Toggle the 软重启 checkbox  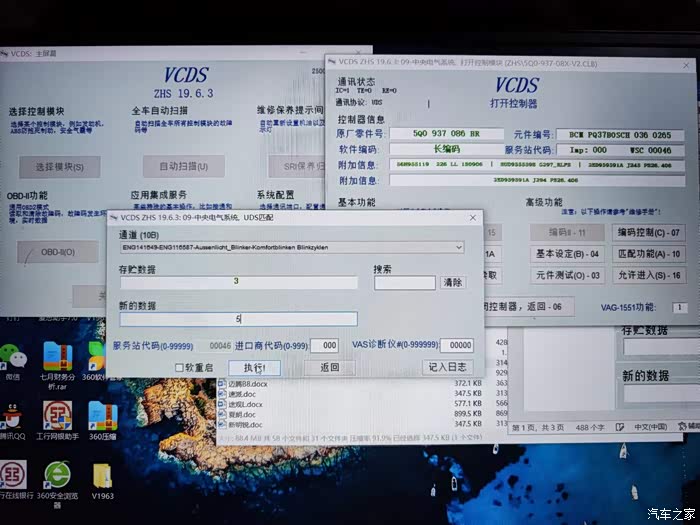(x=179, y=368)
